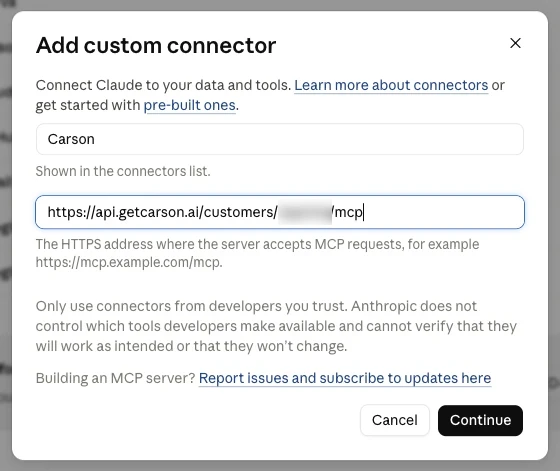
Task: Close the Add custom connector dialog
Action: [x=515, y=43]
